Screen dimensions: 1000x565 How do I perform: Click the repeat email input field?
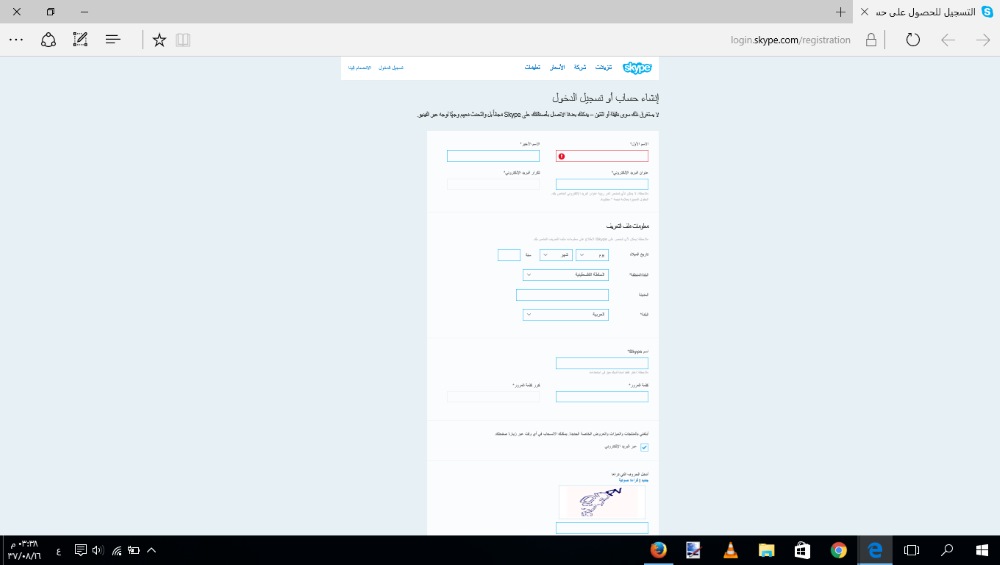[493, 184]
